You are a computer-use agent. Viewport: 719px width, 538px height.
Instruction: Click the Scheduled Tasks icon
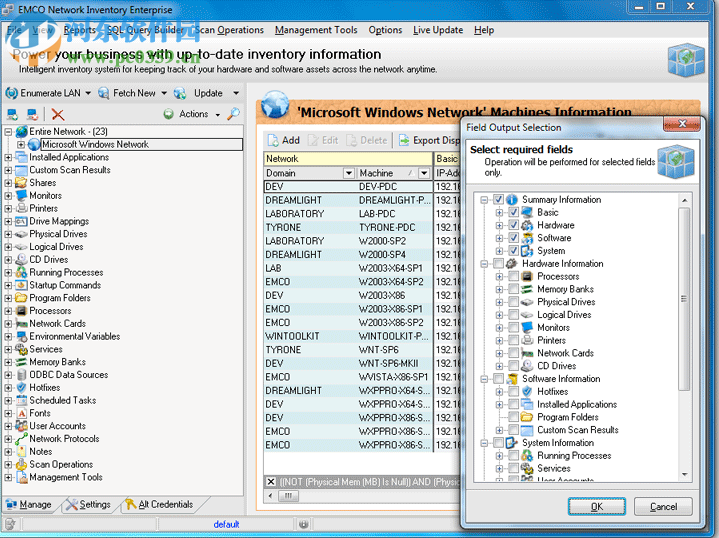(x=22, y=400)
